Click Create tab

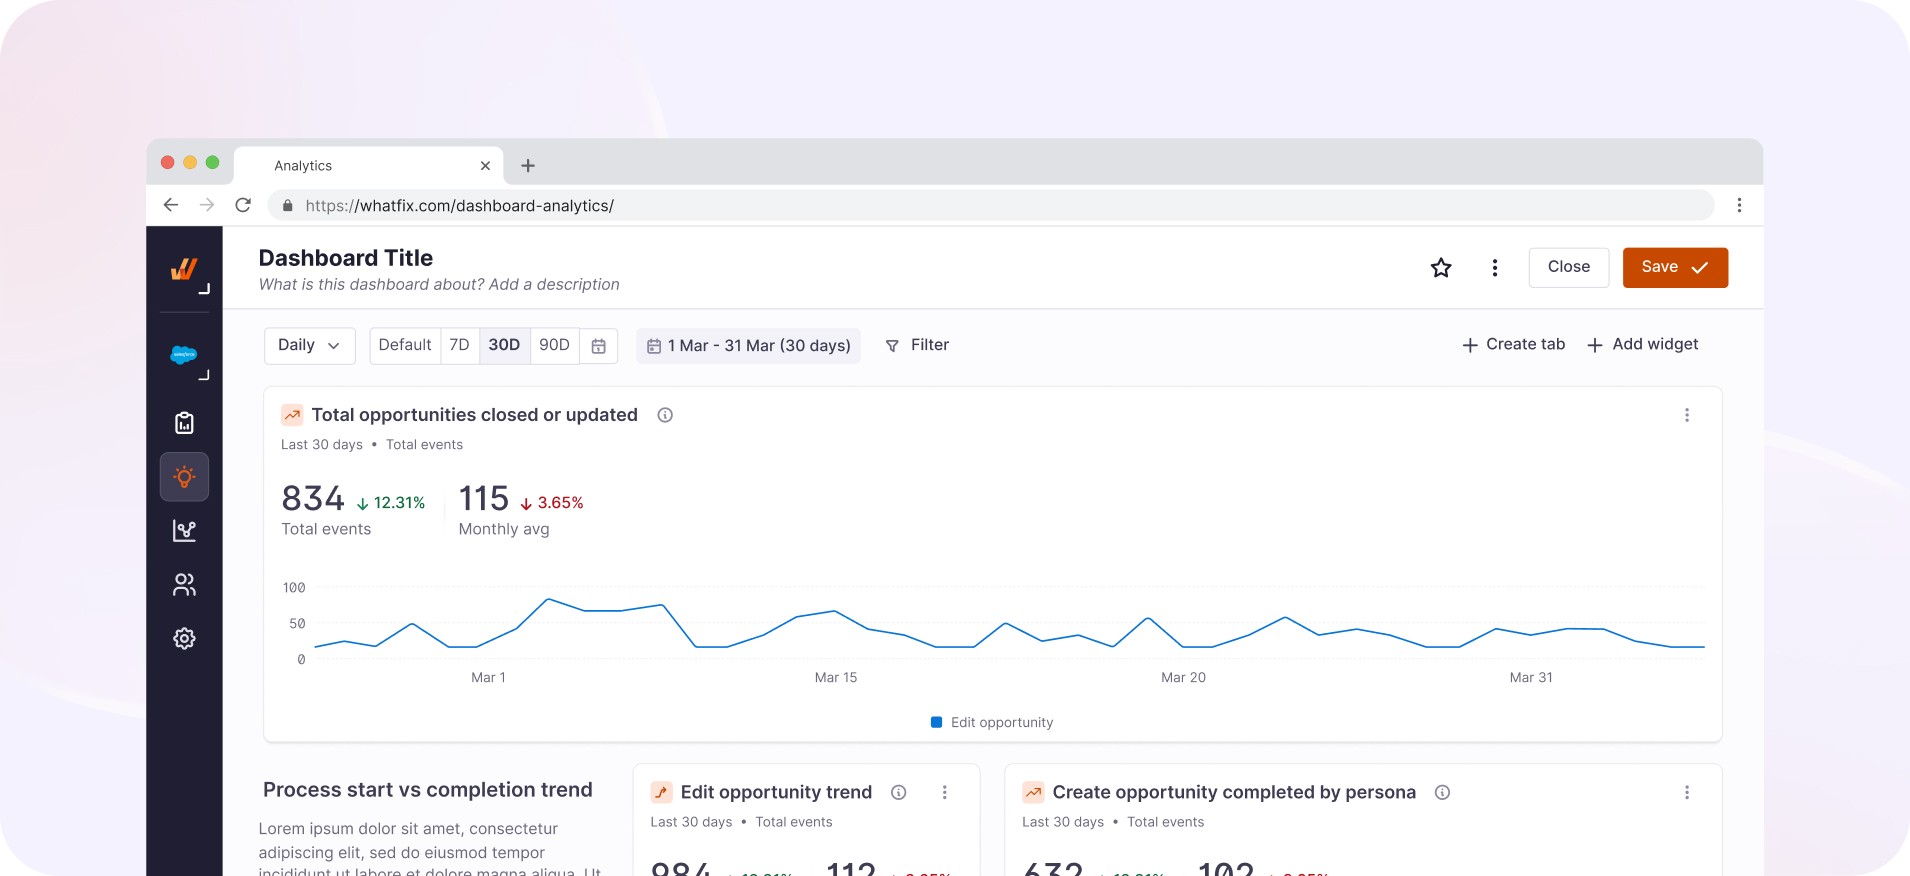pyautogui.click(x=1513, y=344)
